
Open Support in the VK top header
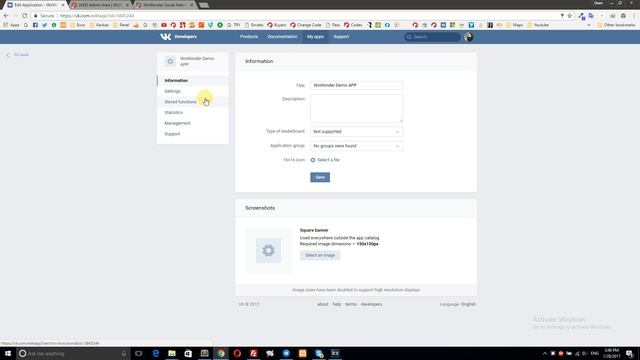(341, 37)
